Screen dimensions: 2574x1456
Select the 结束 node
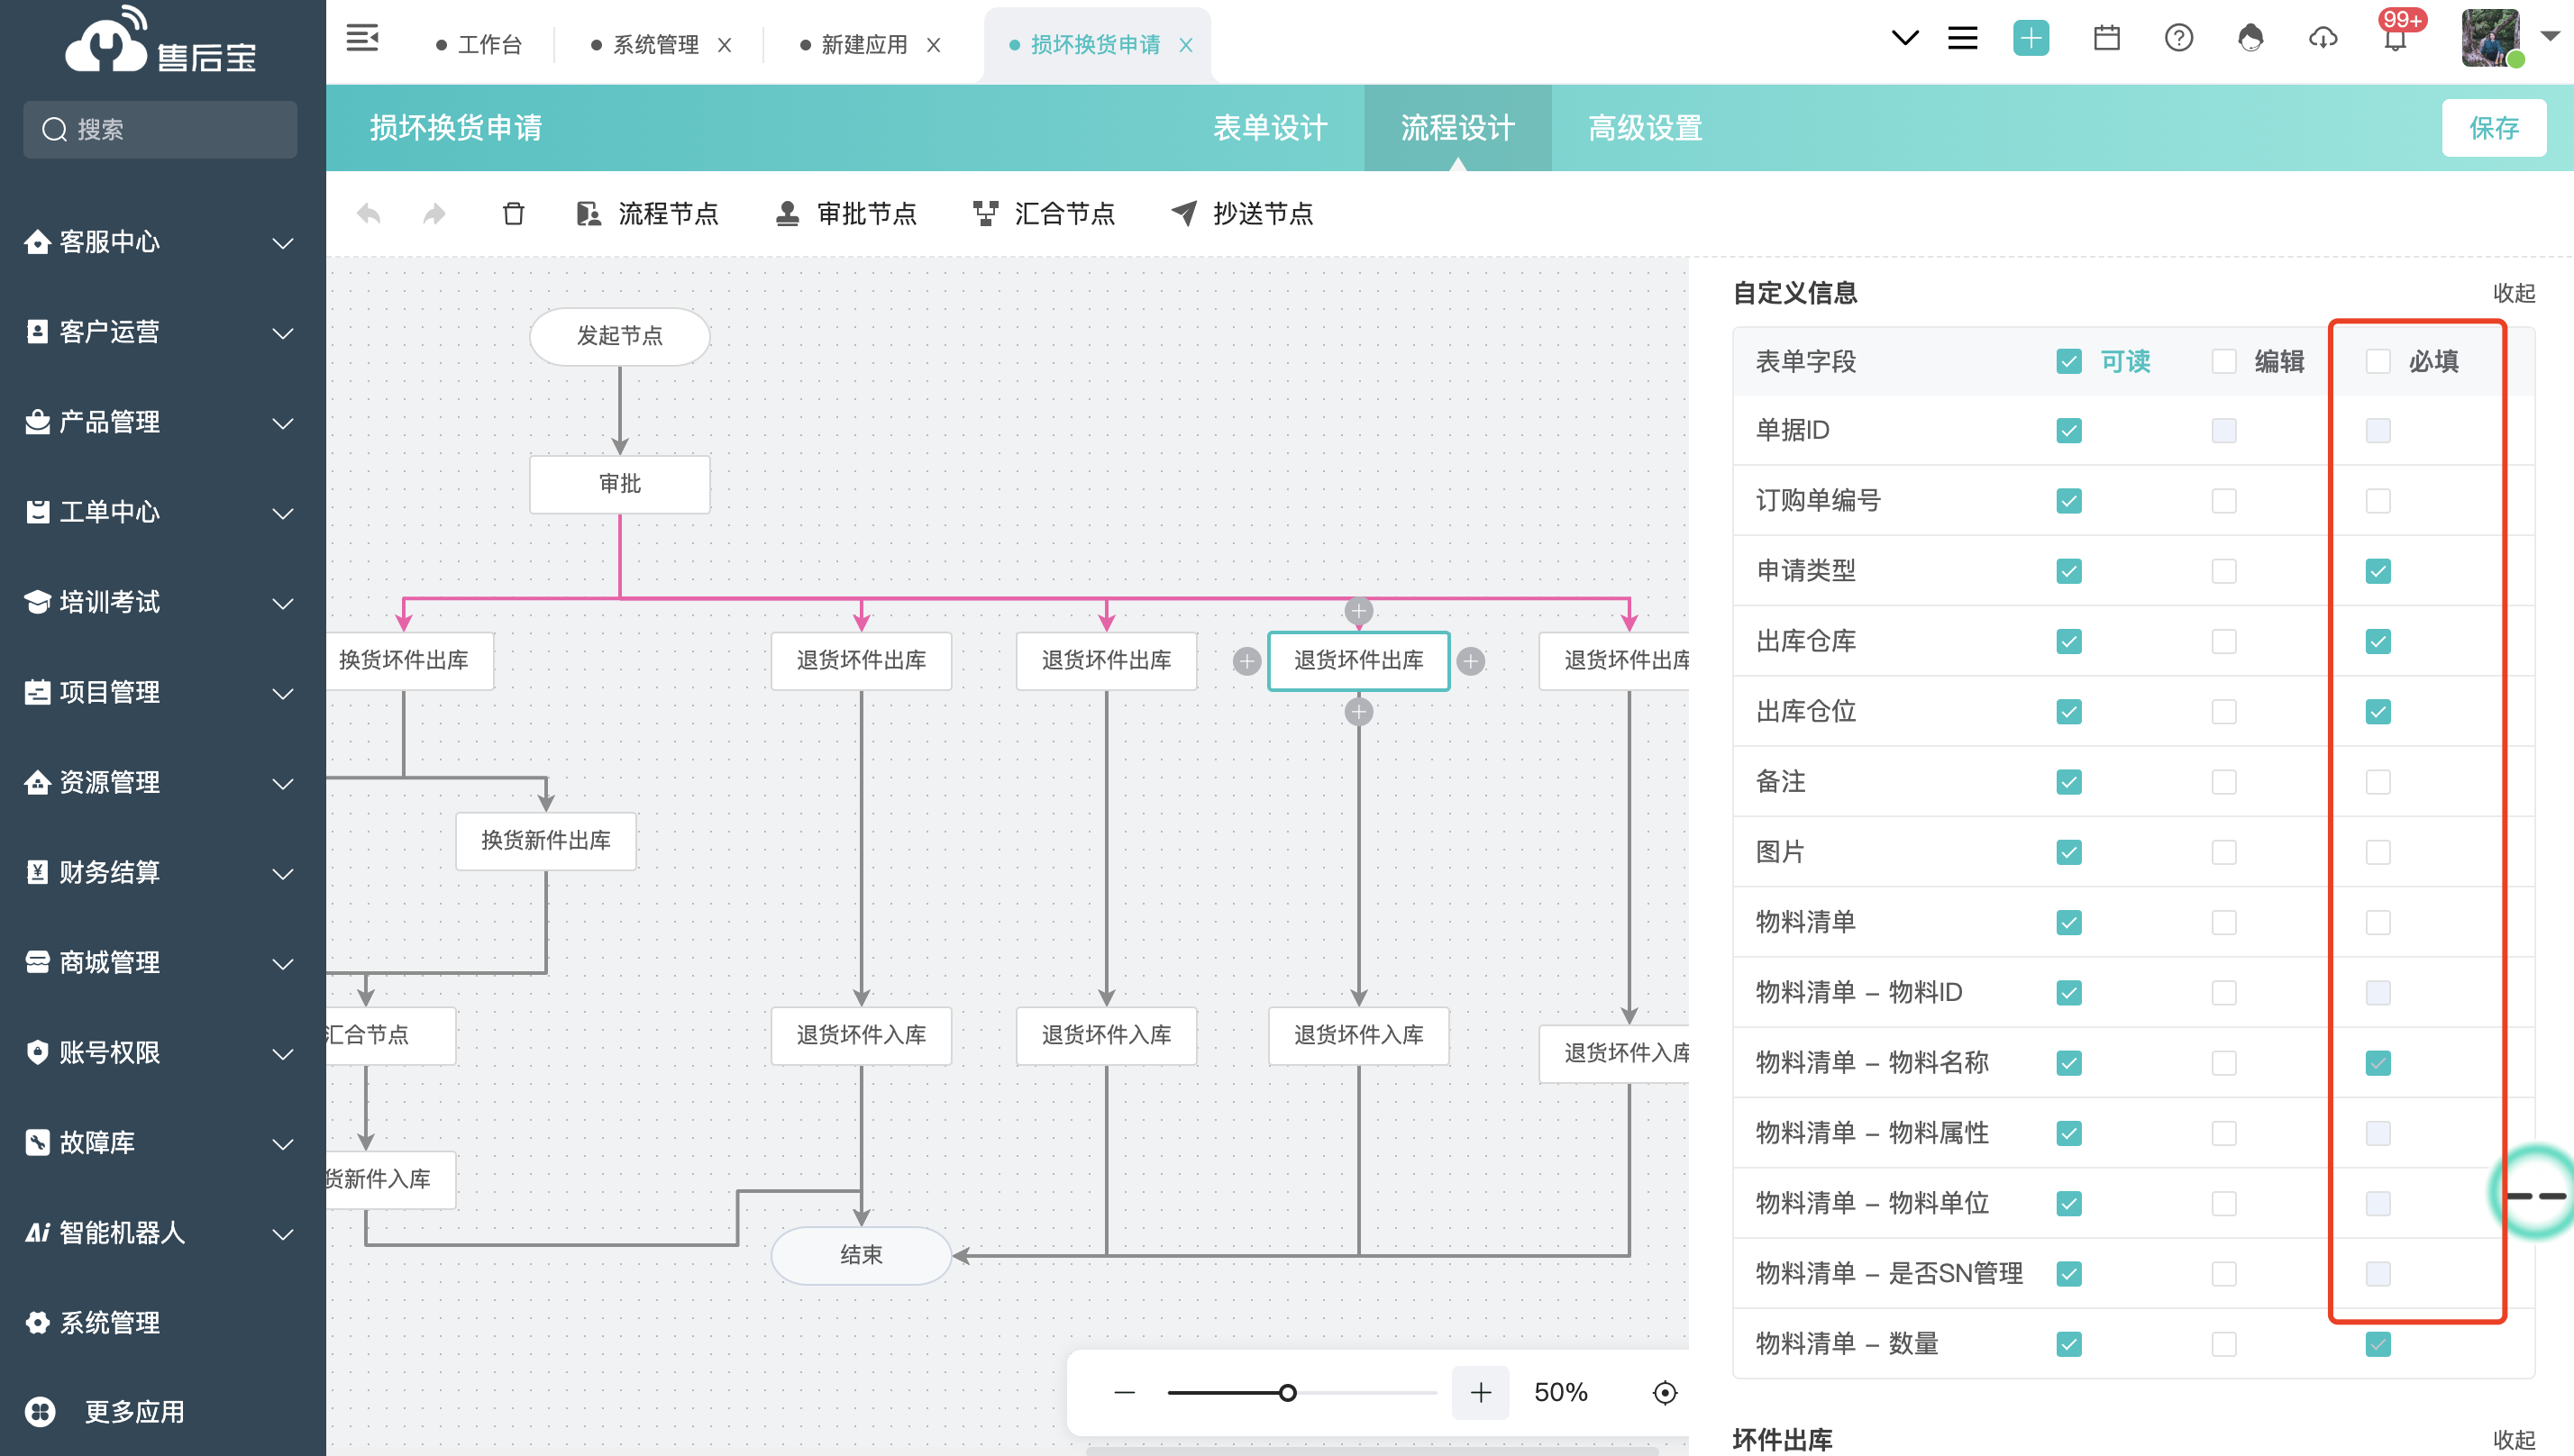pyautogui.click(x=861, y=1255)
